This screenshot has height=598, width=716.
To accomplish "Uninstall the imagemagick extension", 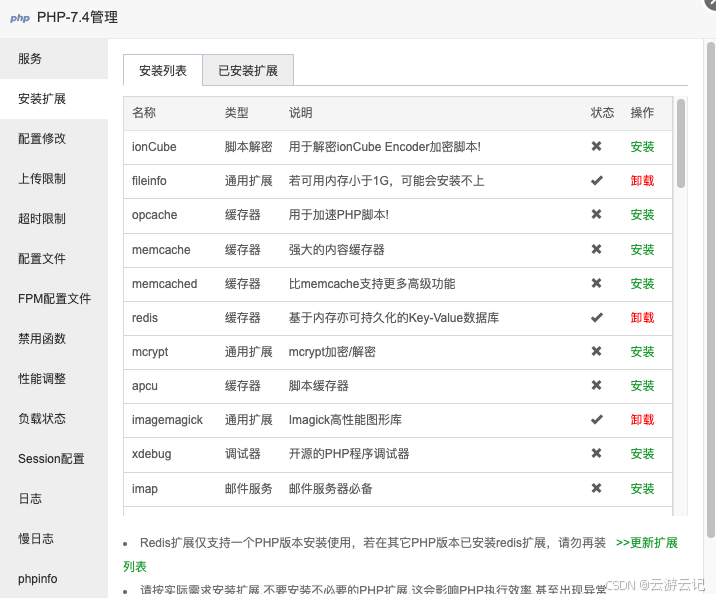I will point(642,420).
